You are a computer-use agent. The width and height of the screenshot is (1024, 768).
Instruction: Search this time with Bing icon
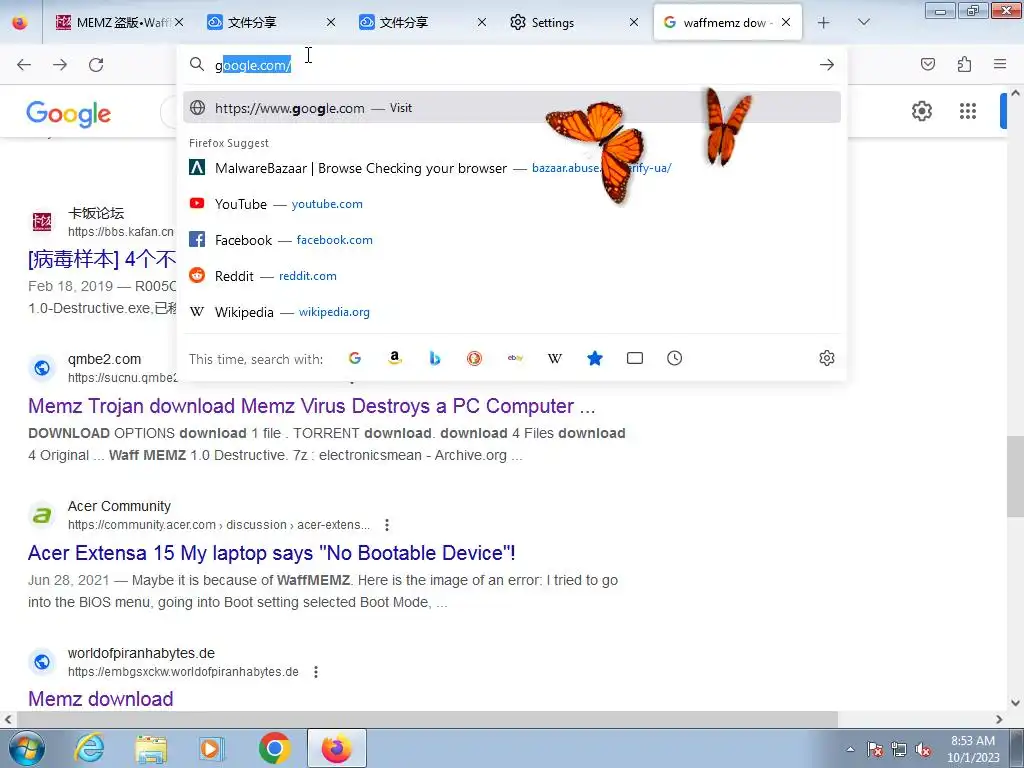click(434, 358)
